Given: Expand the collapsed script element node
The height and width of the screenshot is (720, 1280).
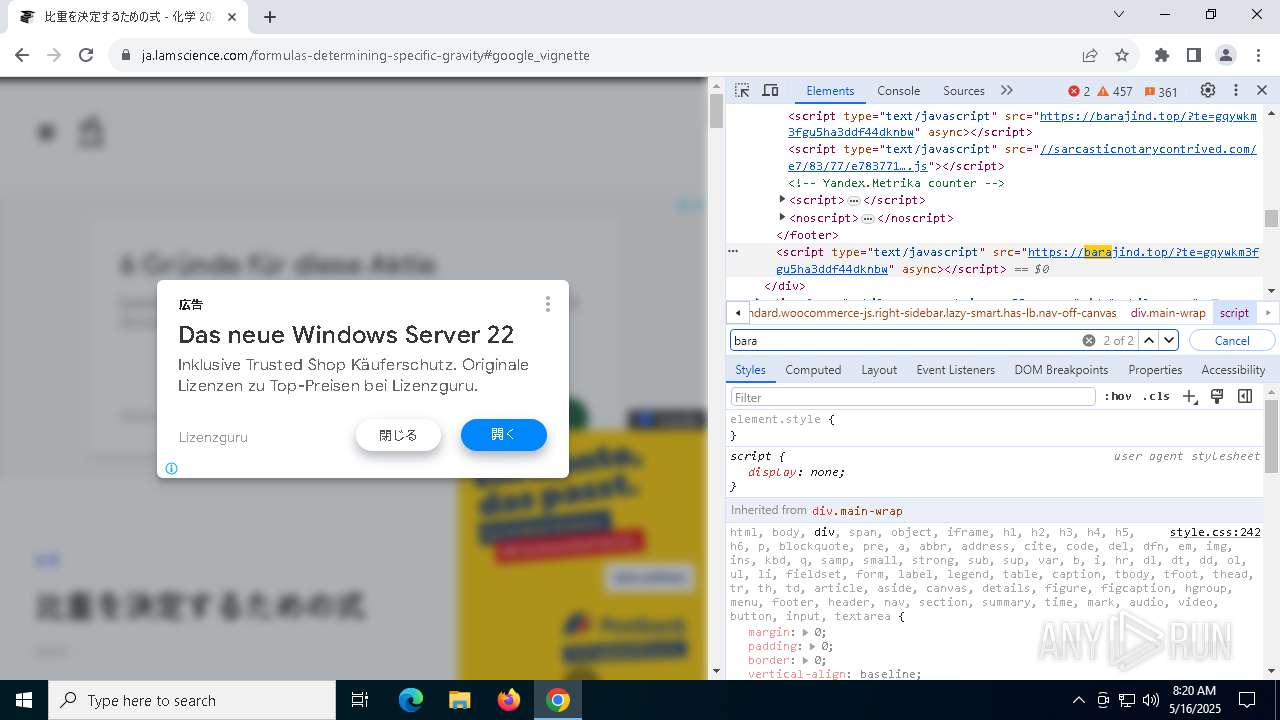Looking at the screenshot, I should click(x=782, y=200).
